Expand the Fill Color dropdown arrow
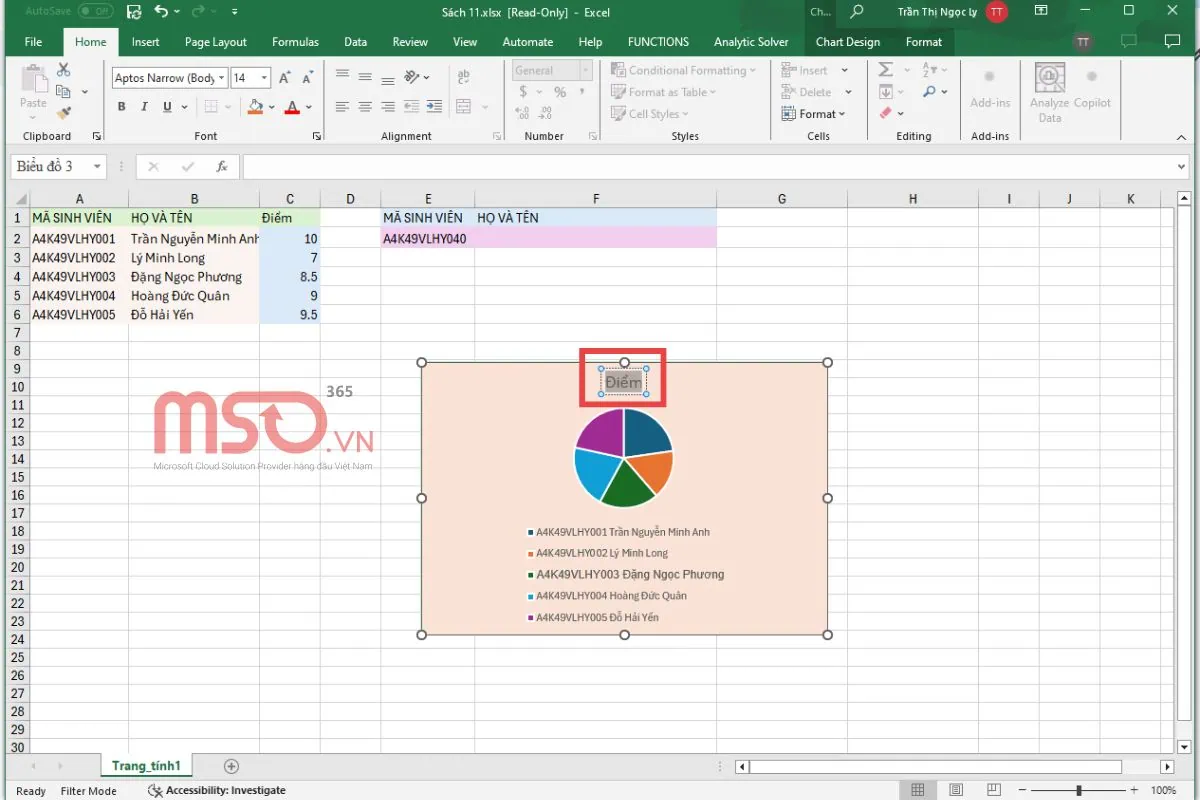 pos(270,107)
